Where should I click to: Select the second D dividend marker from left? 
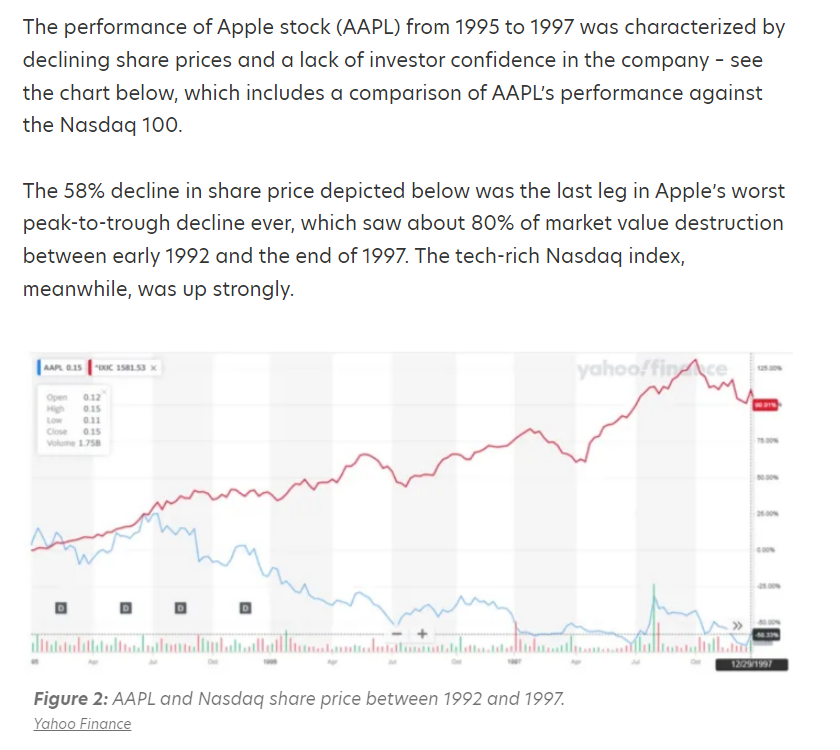pyautogui.click(x=126, y=607)
